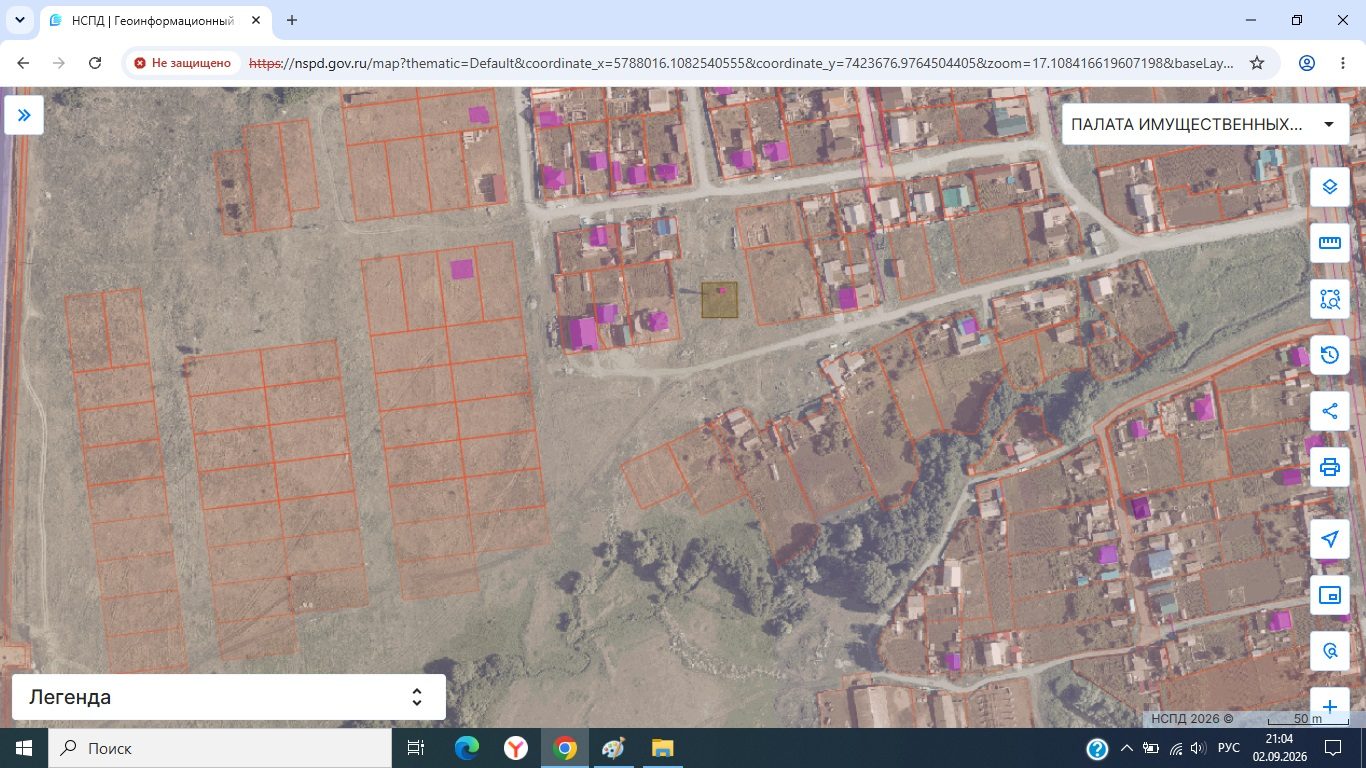The height and width of the screenshot is (768, 1366).
Task: Zoom in with the plus button
Action: coord(1329,706)
